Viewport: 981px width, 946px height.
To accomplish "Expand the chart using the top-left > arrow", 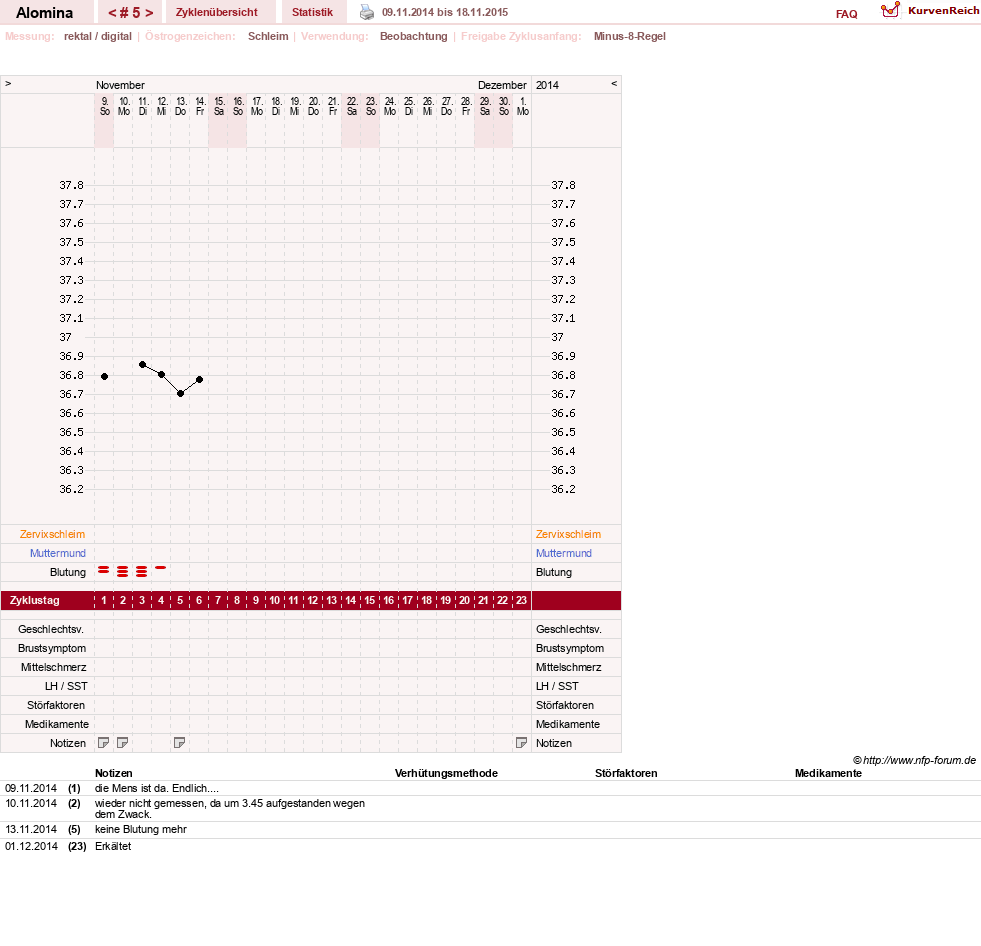I will (8, 83).
